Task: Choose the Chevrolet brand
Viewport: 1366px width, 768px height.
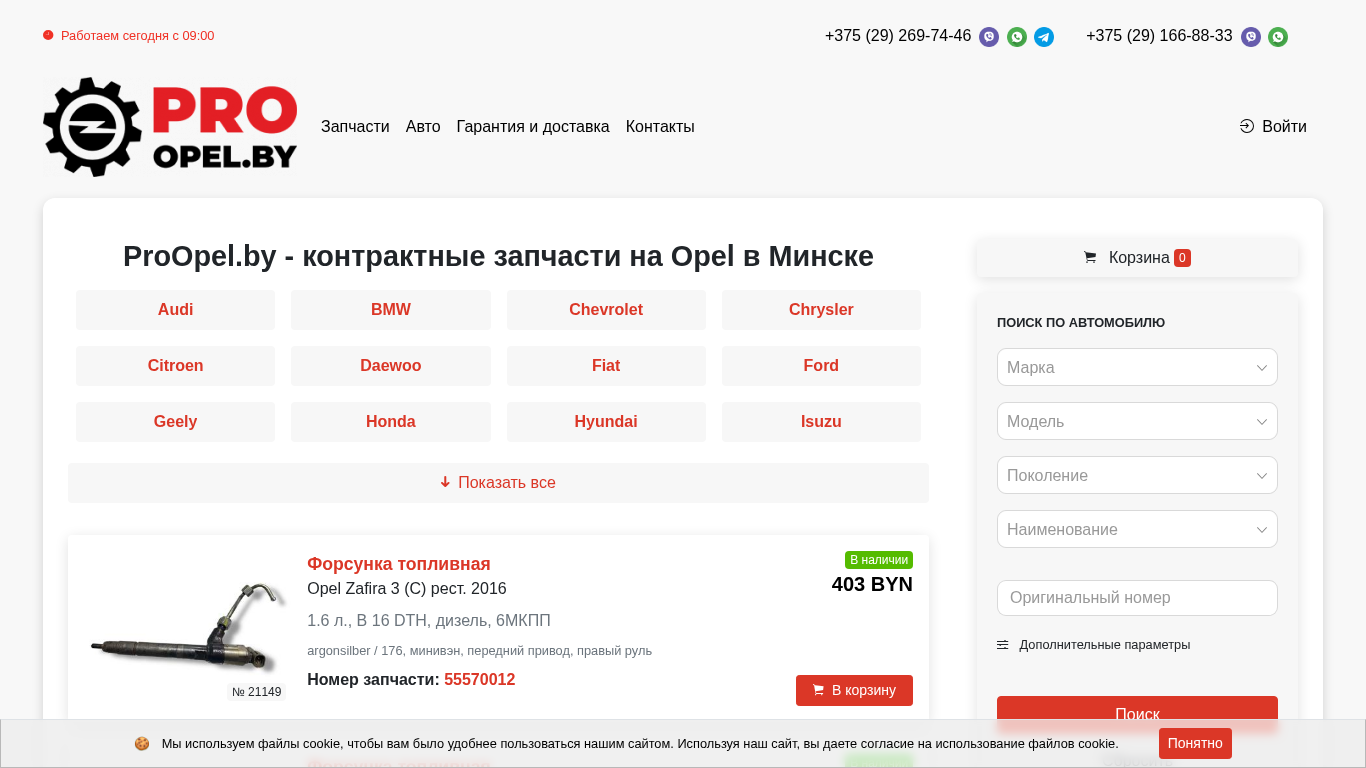Action: (x=606, y=310)
